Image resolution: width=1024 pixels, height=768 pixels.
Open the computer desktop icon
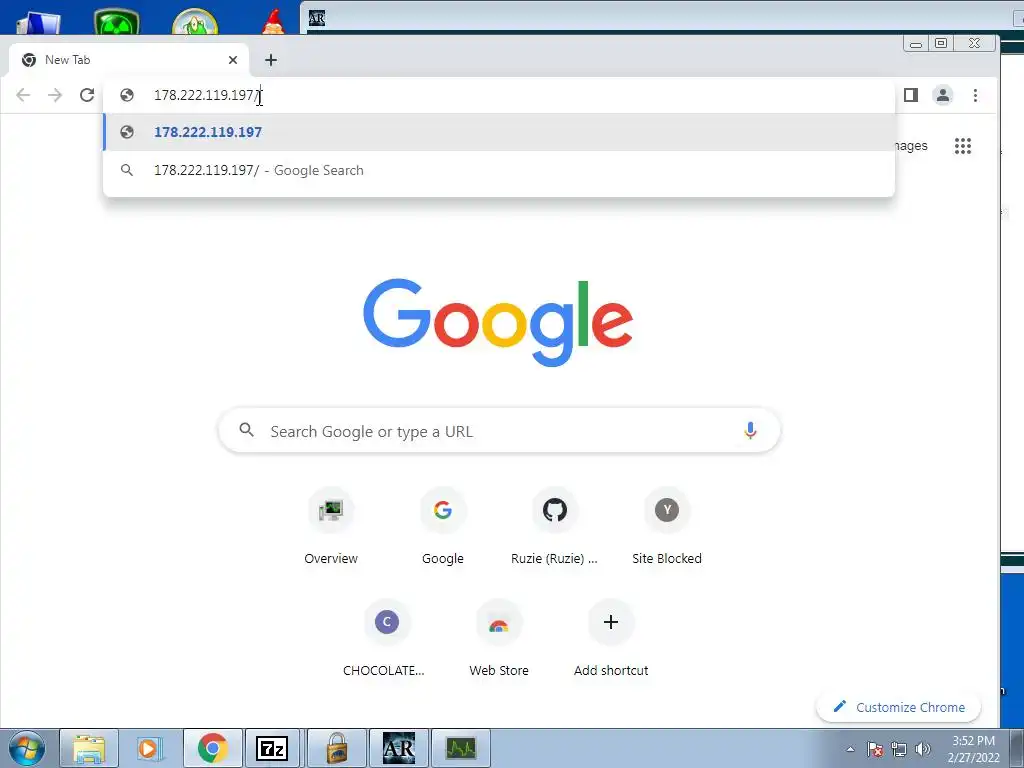pyautogui.click(x=39, y=22)
